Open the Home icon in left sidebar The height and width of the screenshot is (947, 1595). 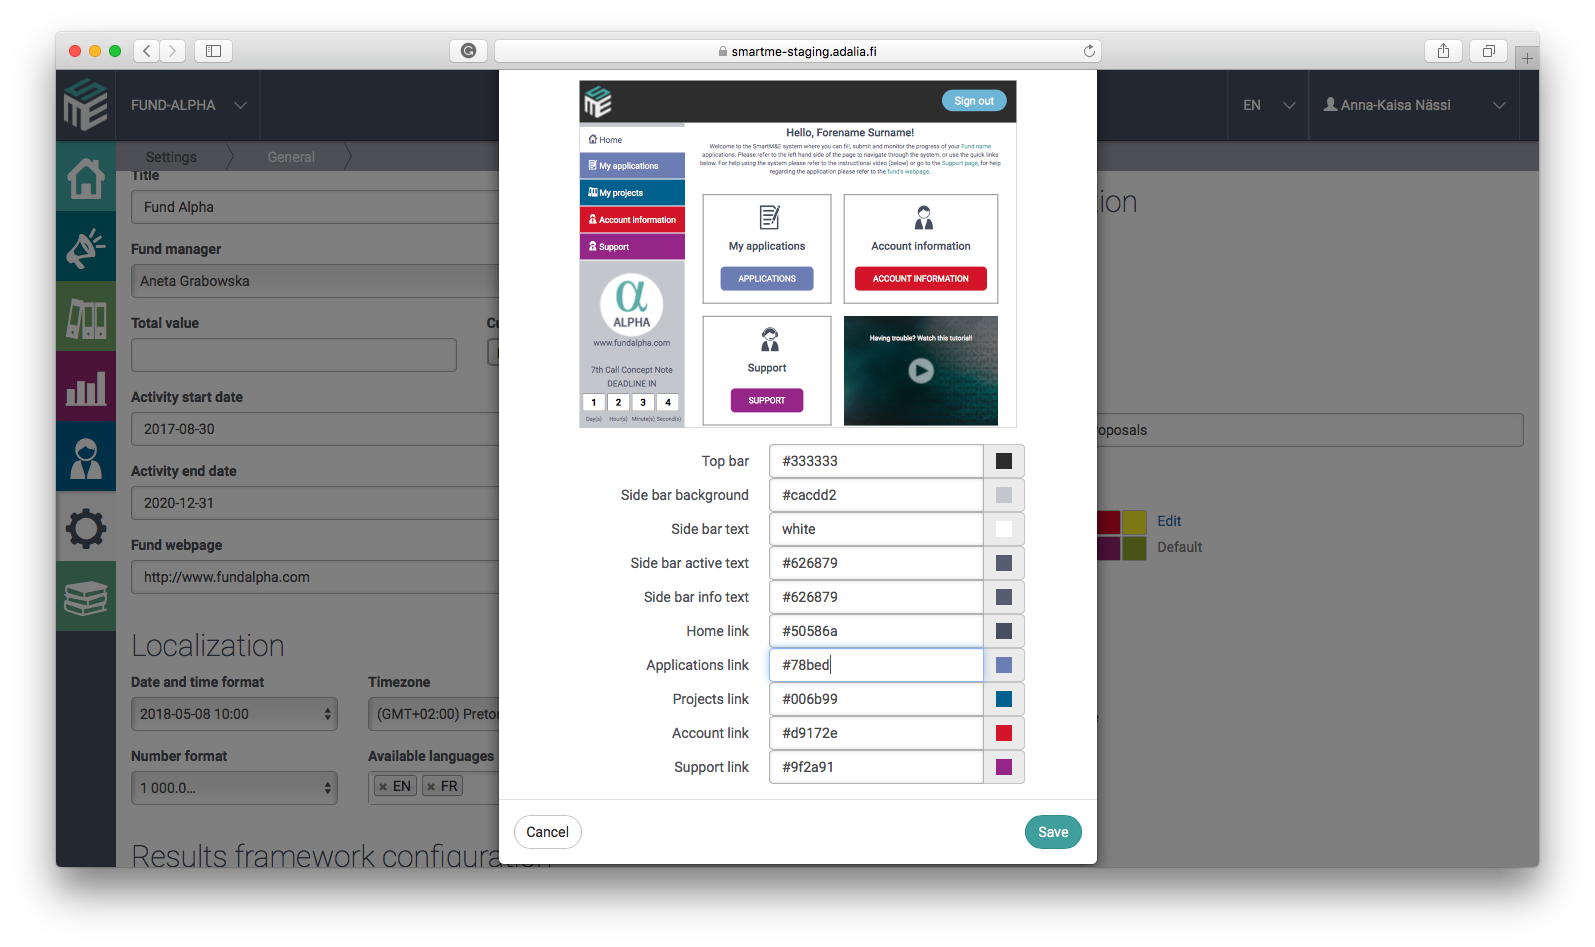(x=86, y=177)
